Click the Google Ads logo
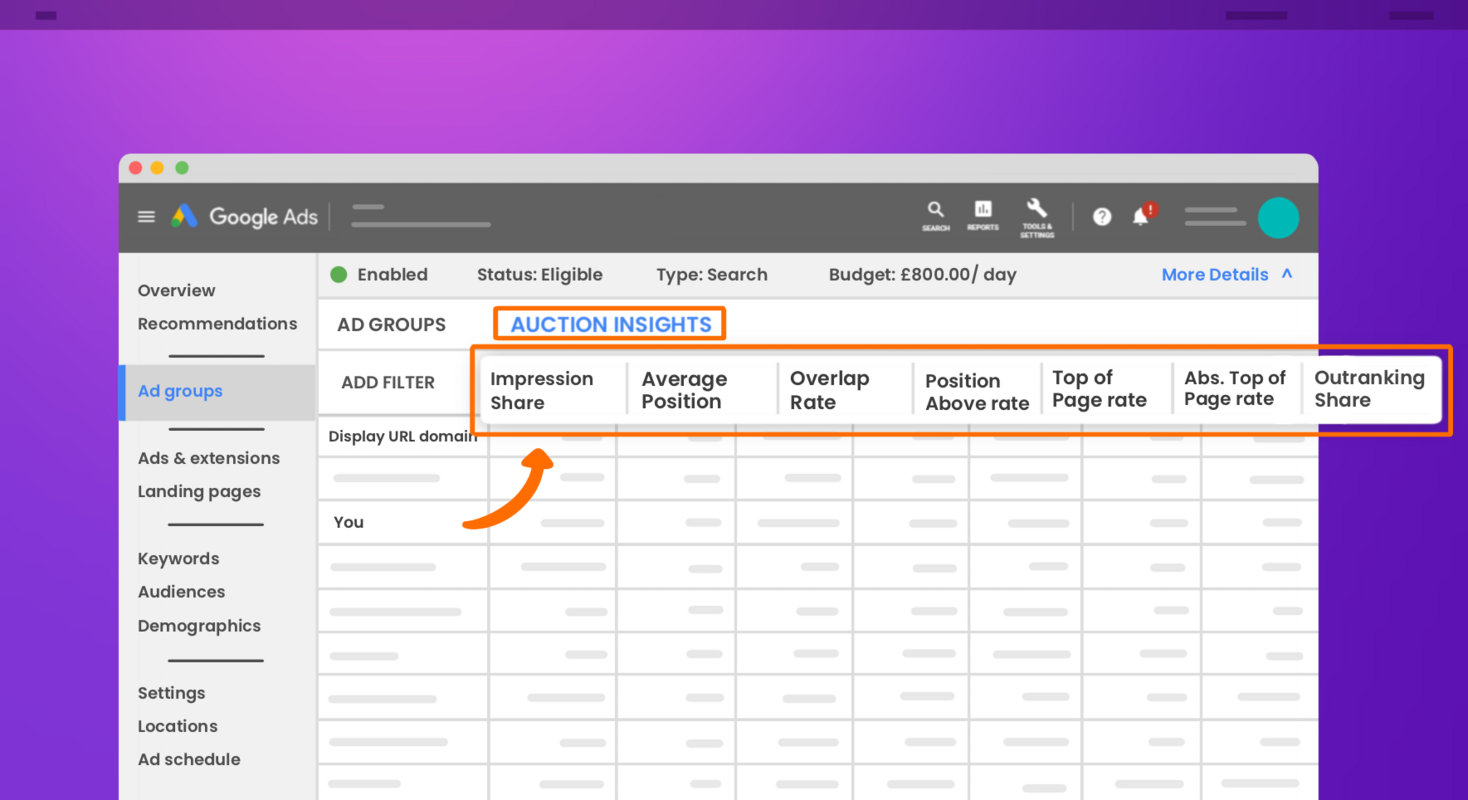The image size is (1468, 800). (x=243, y=216)
